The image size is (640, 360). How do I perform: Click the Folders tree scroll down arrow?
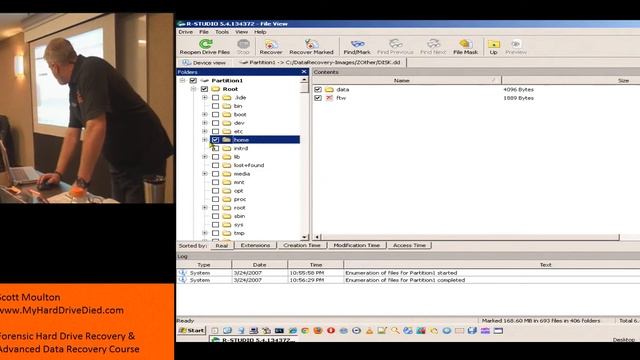click(x=304, y=237)
